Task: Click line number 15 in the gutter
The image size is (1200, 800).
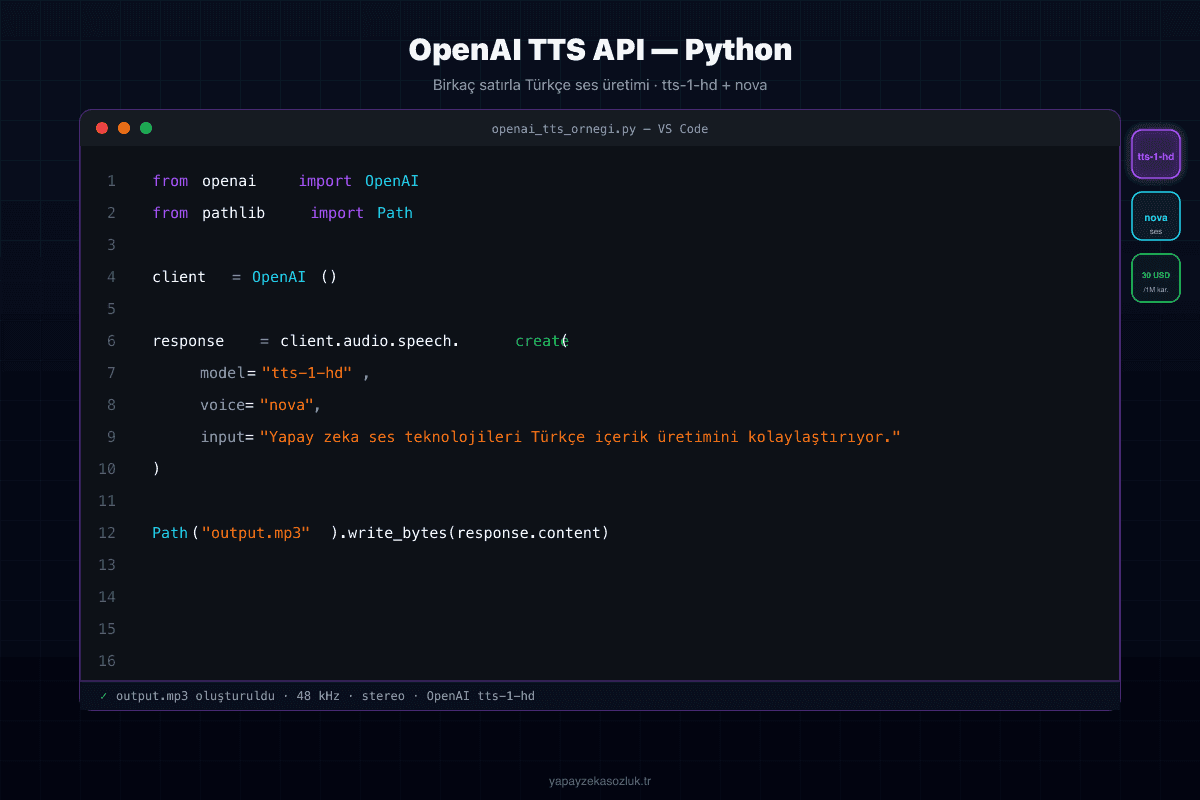Action: tap(107, 629)
